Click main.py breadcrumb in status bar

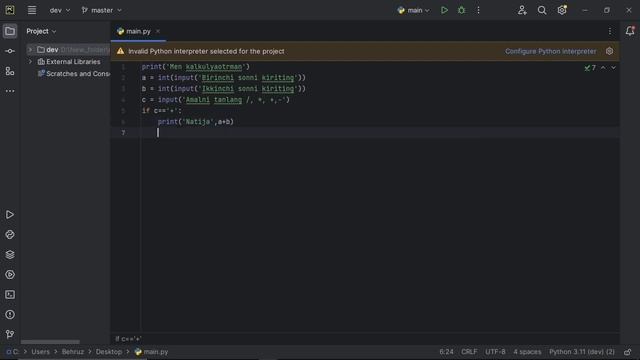(151, 352)
